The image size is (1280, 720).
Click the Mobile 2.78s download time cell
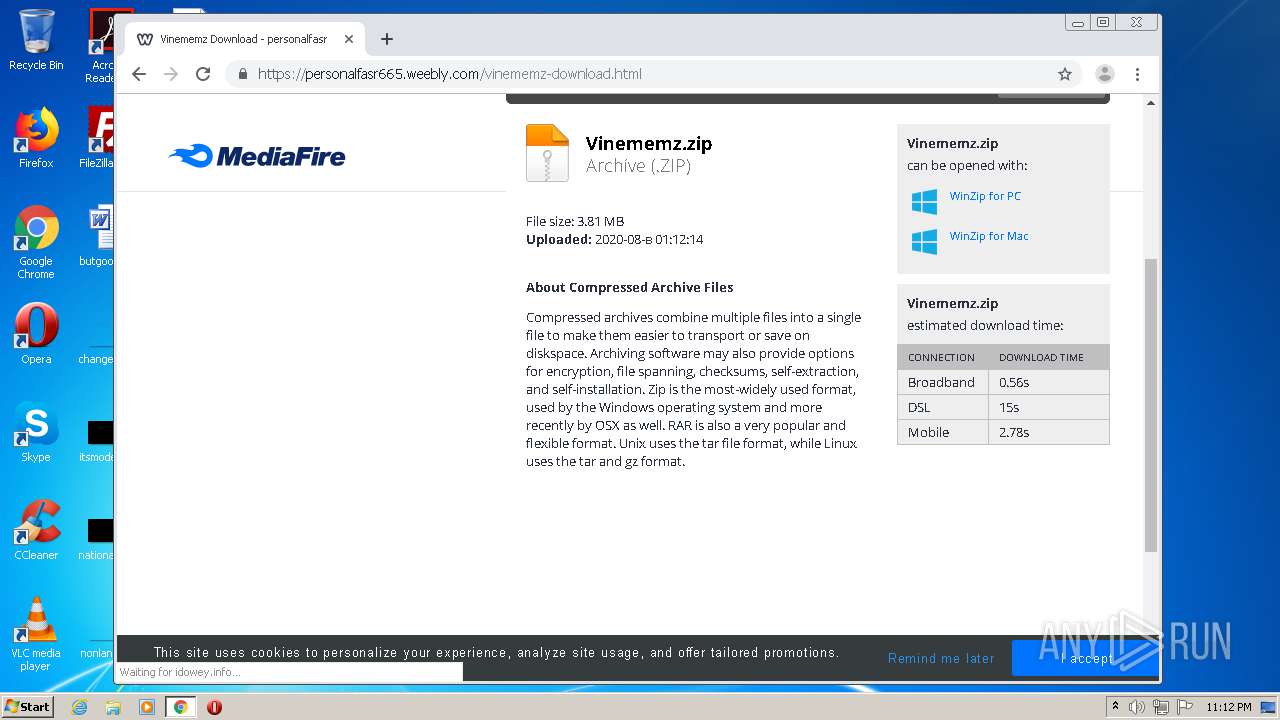pyautogui.click(x=1049, y=432)
